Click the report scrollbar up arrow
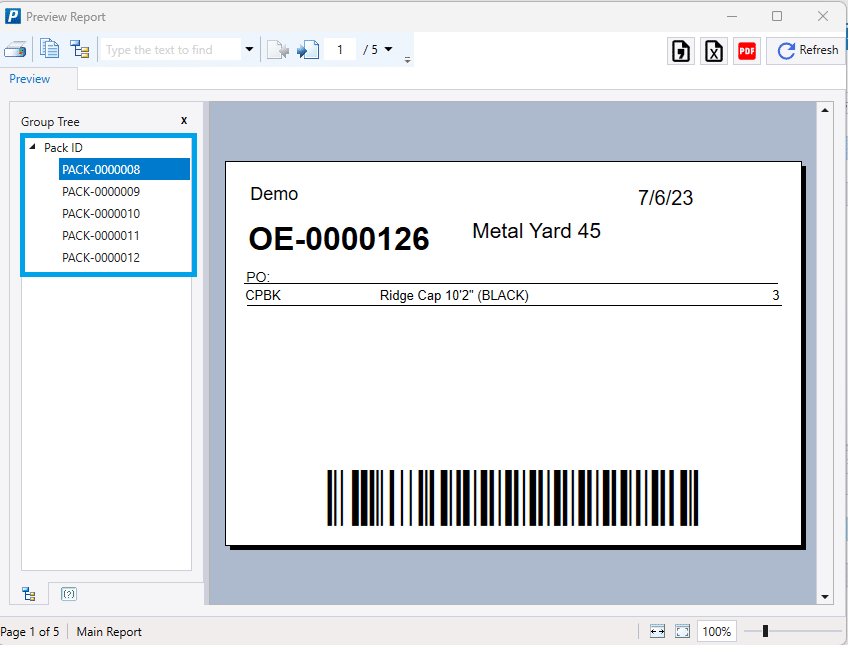 pos(825,110)
